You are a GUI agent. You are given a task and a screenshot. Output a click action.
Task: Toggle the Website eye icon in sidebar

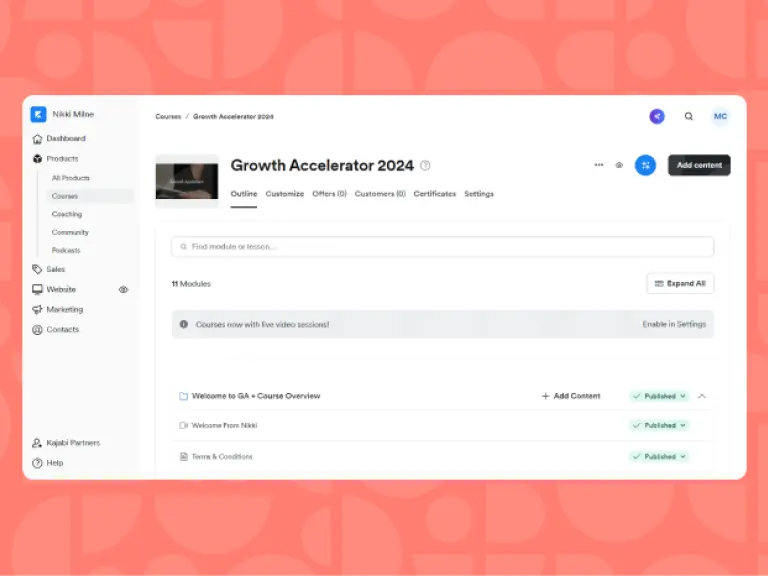coord(123,289)
